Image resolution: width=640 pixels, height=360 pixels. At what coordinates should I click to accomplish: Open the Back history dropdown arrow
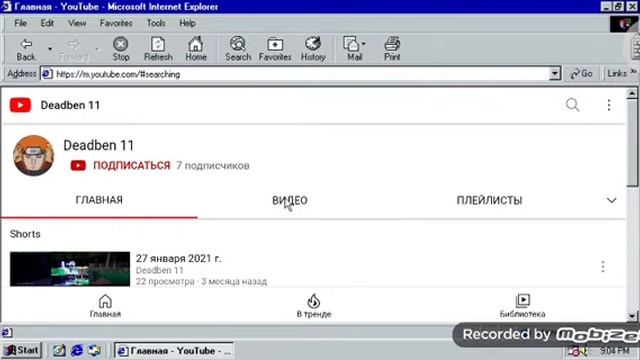50,49
